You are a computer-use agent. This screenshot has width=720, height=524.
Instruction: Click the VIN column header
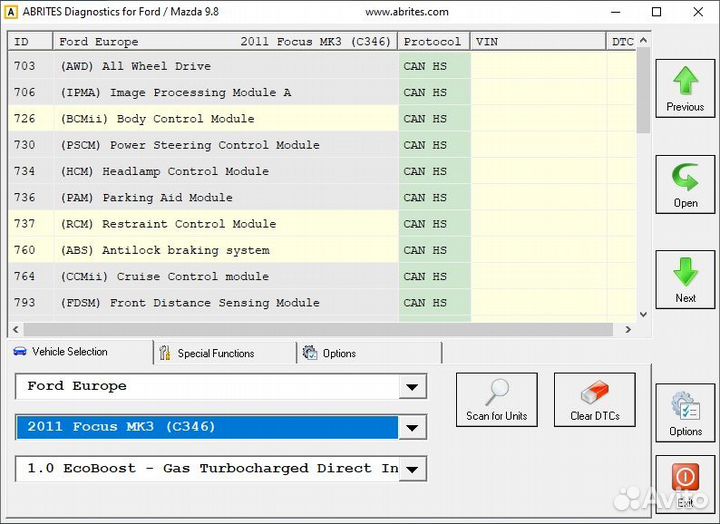pos(538,42)
